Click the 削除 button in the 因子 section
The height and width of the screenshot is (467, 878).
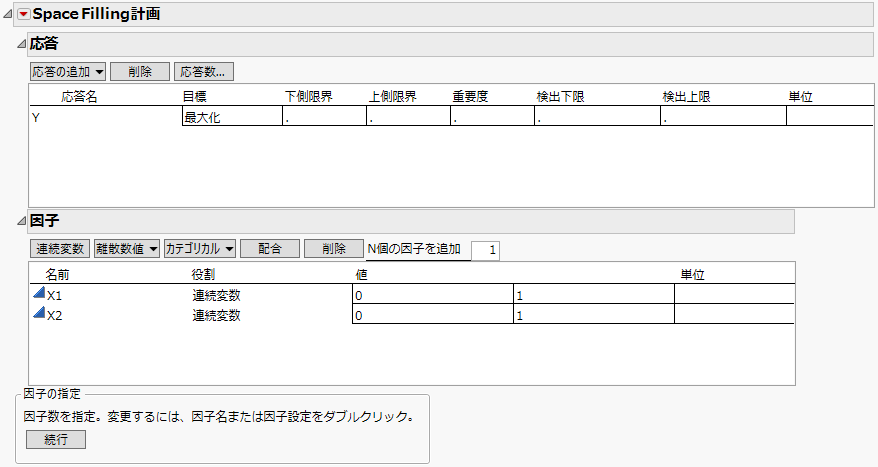tap(334, 249)
